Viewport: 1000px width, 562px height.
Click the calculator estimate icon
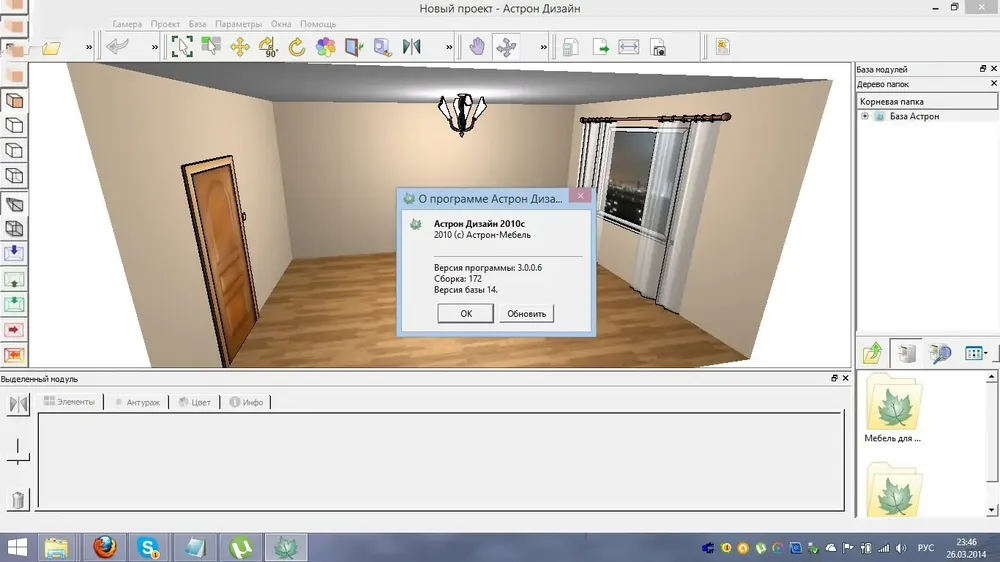570,47
